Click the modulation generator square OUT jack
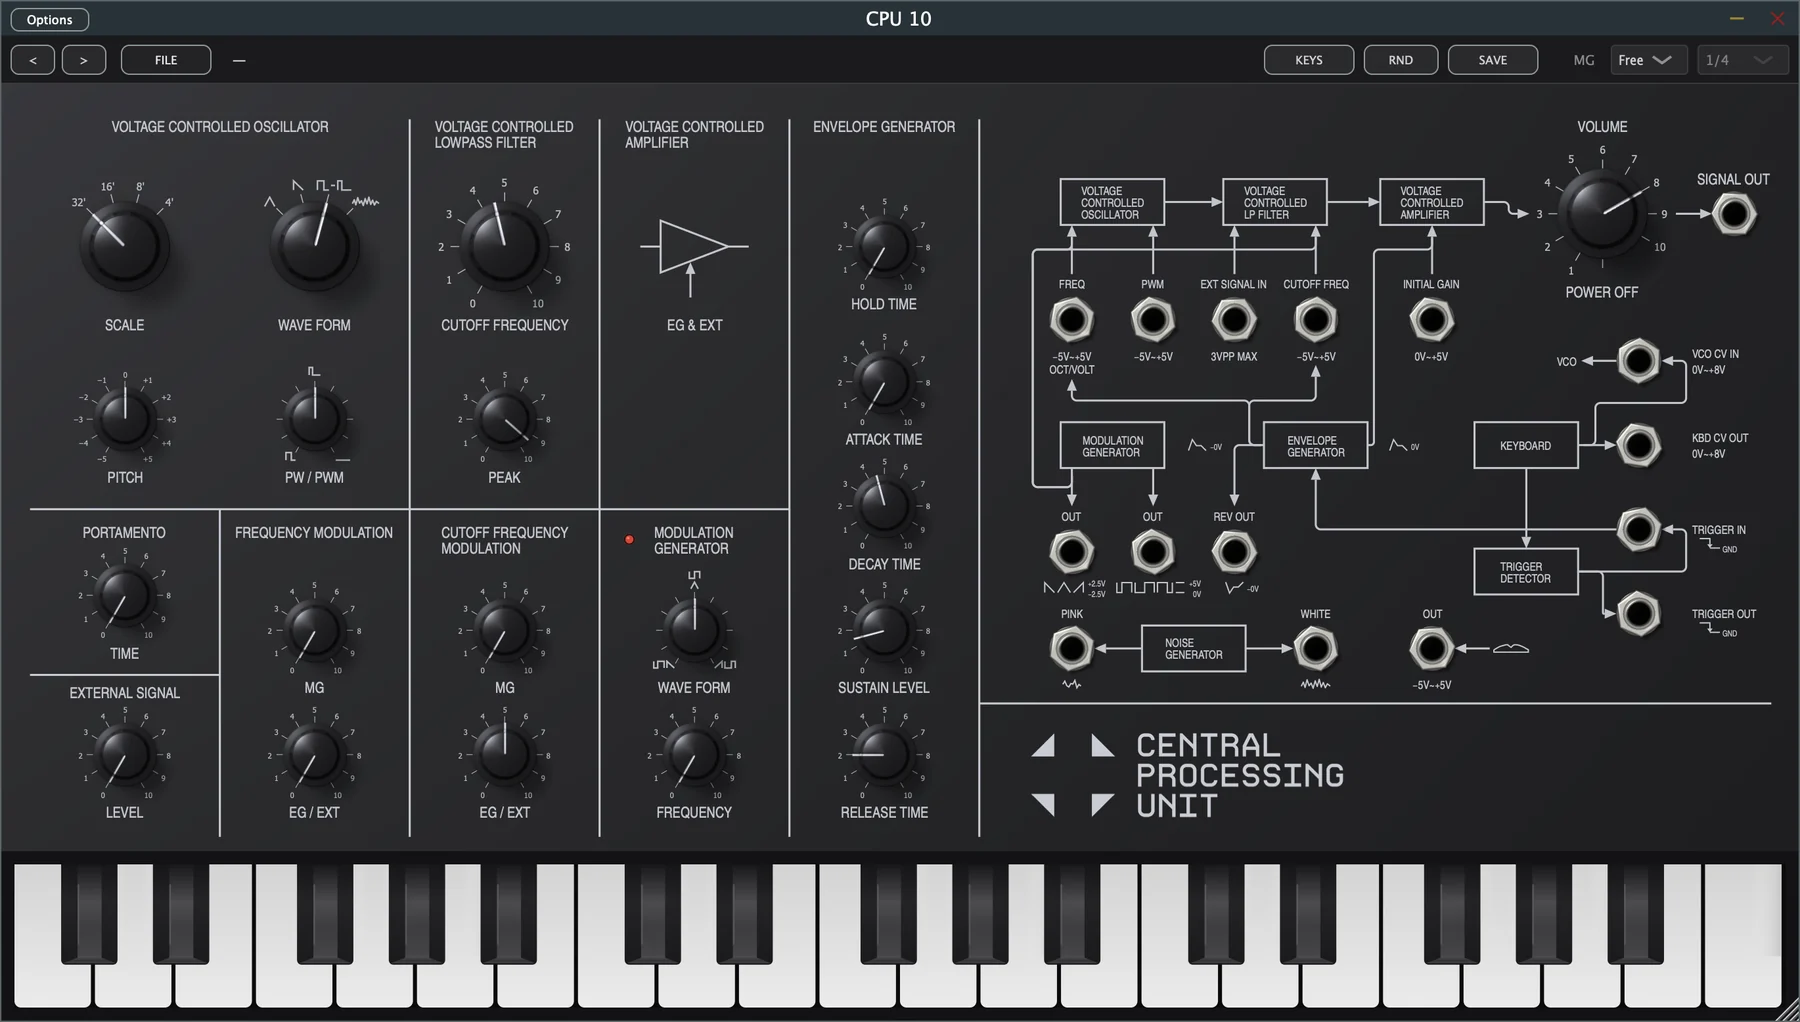This screenshot has width=1800, height=1022. 1152,551
